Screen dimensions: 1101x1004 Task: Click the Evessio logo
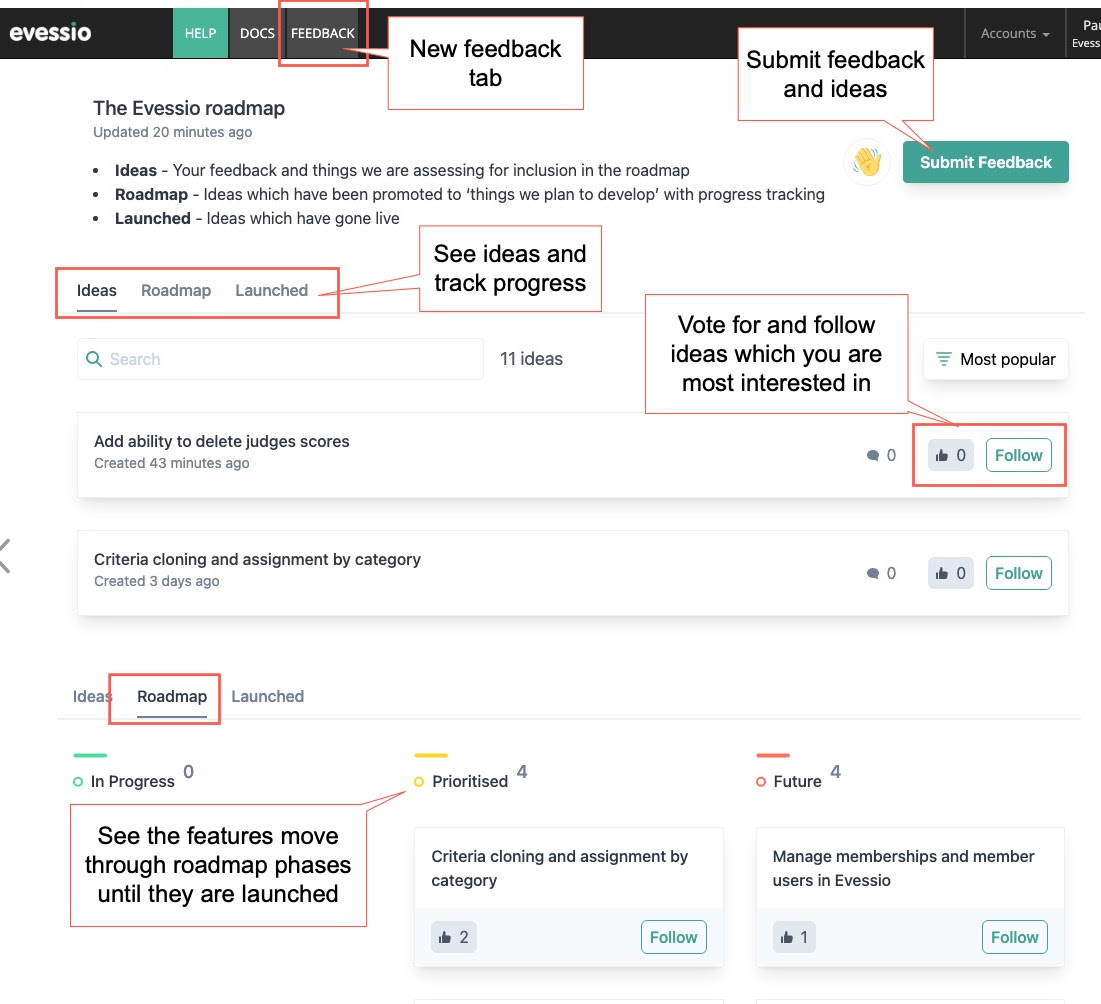(x=51, y=33)
